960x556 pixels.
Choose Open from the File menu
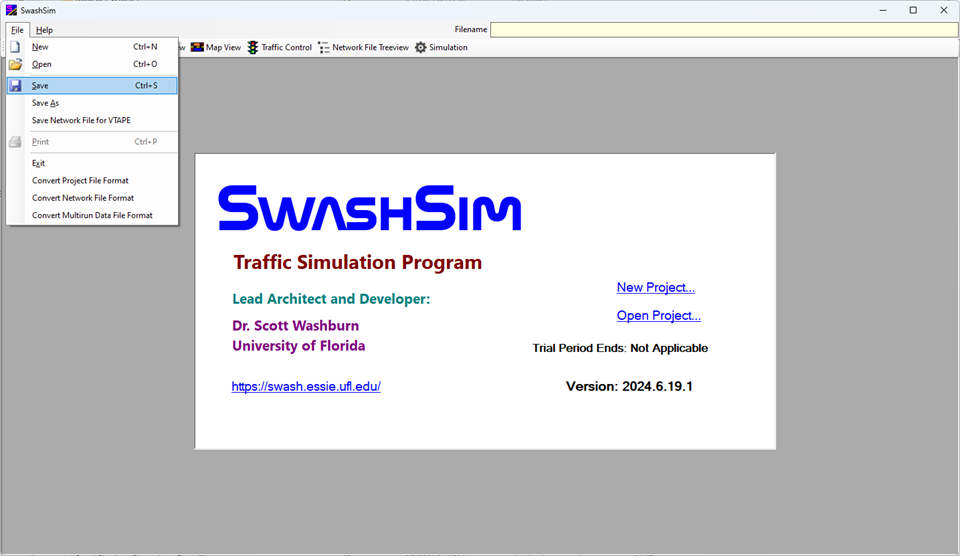[92, 64]
